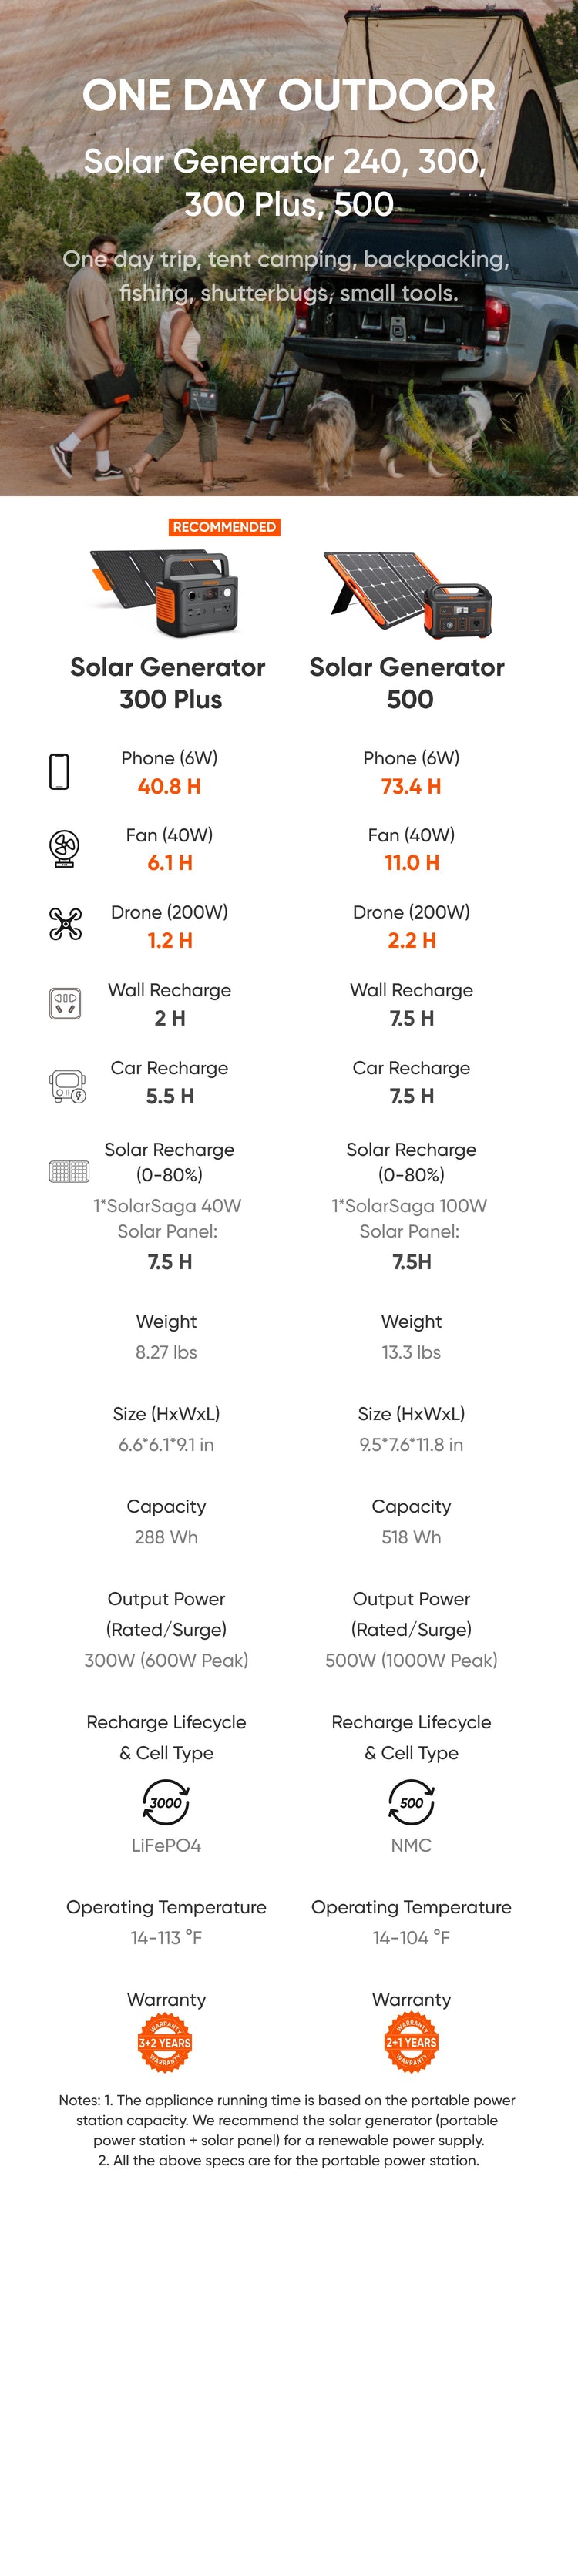The height and width of the screenshot is (2576, 578).
Task: Select the Solar Generator 500 title
Action: (x=408, y=683)
